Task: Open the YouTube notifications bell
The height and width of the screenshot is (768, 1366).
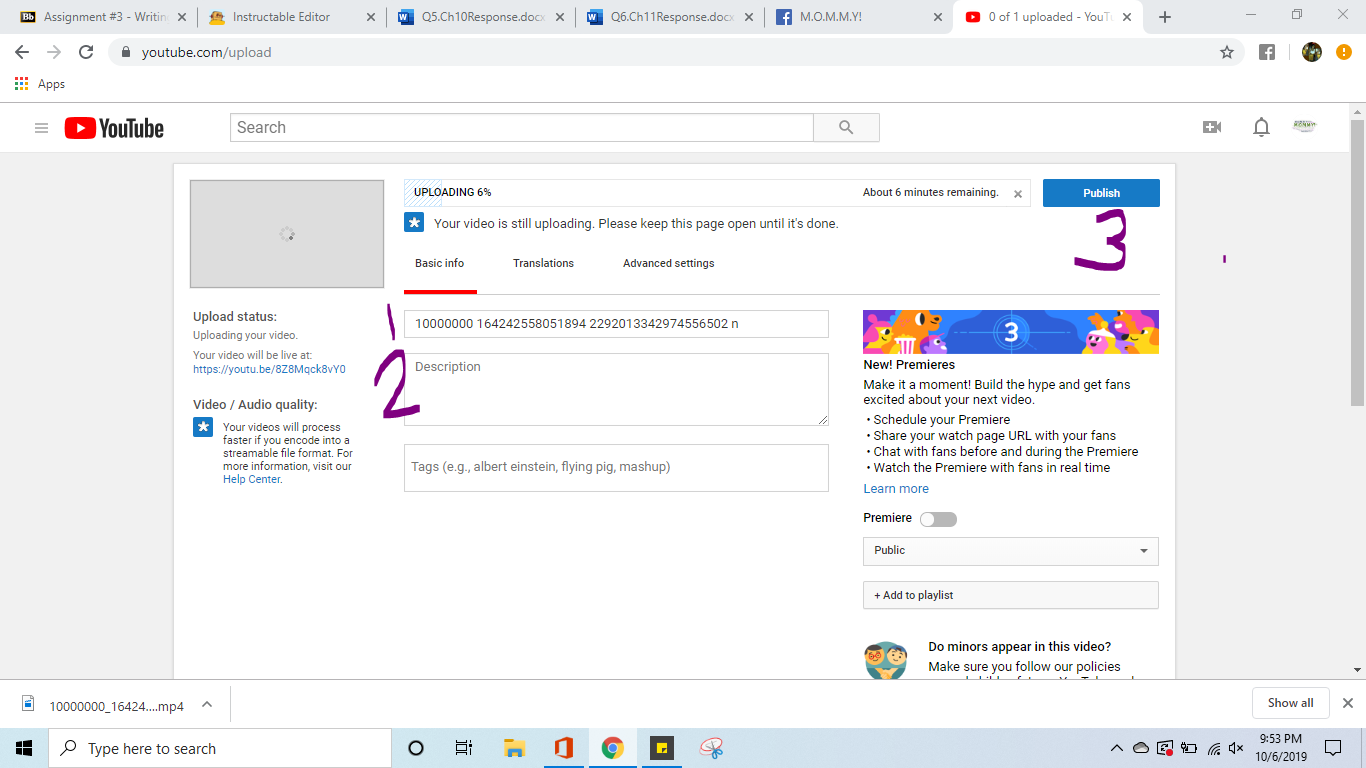Action: pos(1261,127)
